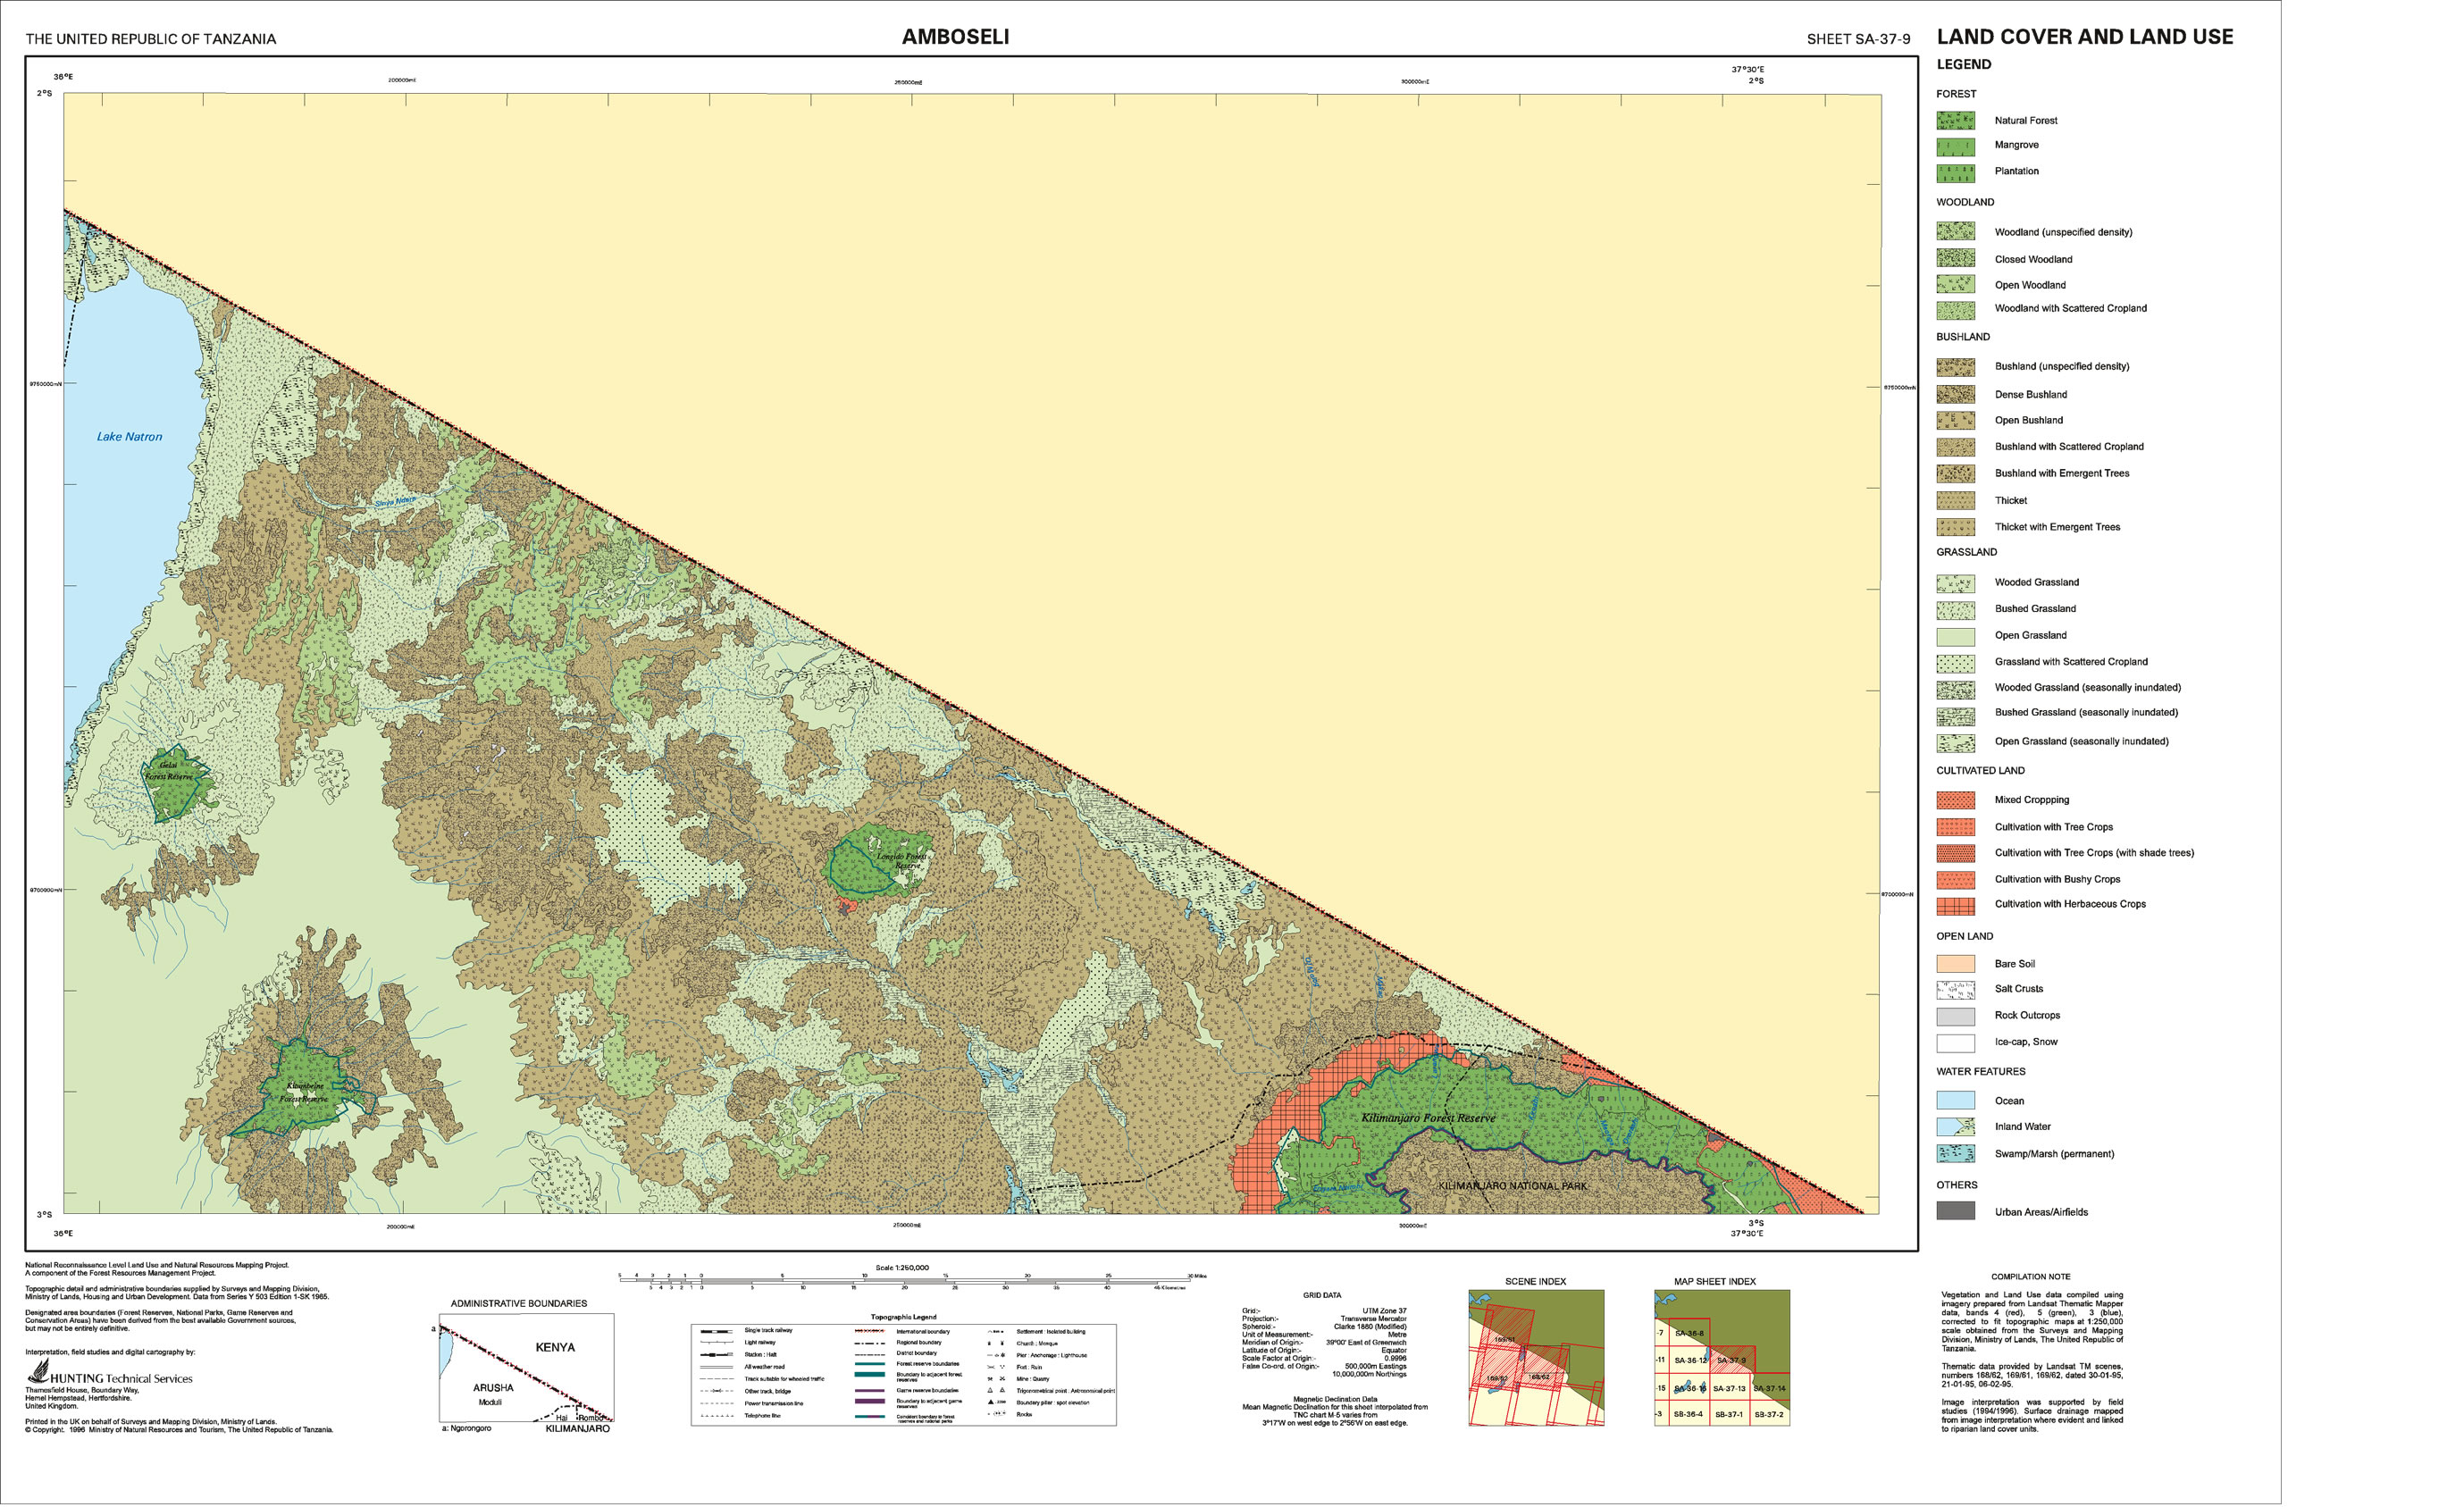Click the Mangrove legend swatch
The width and height of the screenshot is (2464, 1507).
pos(1954,147)
